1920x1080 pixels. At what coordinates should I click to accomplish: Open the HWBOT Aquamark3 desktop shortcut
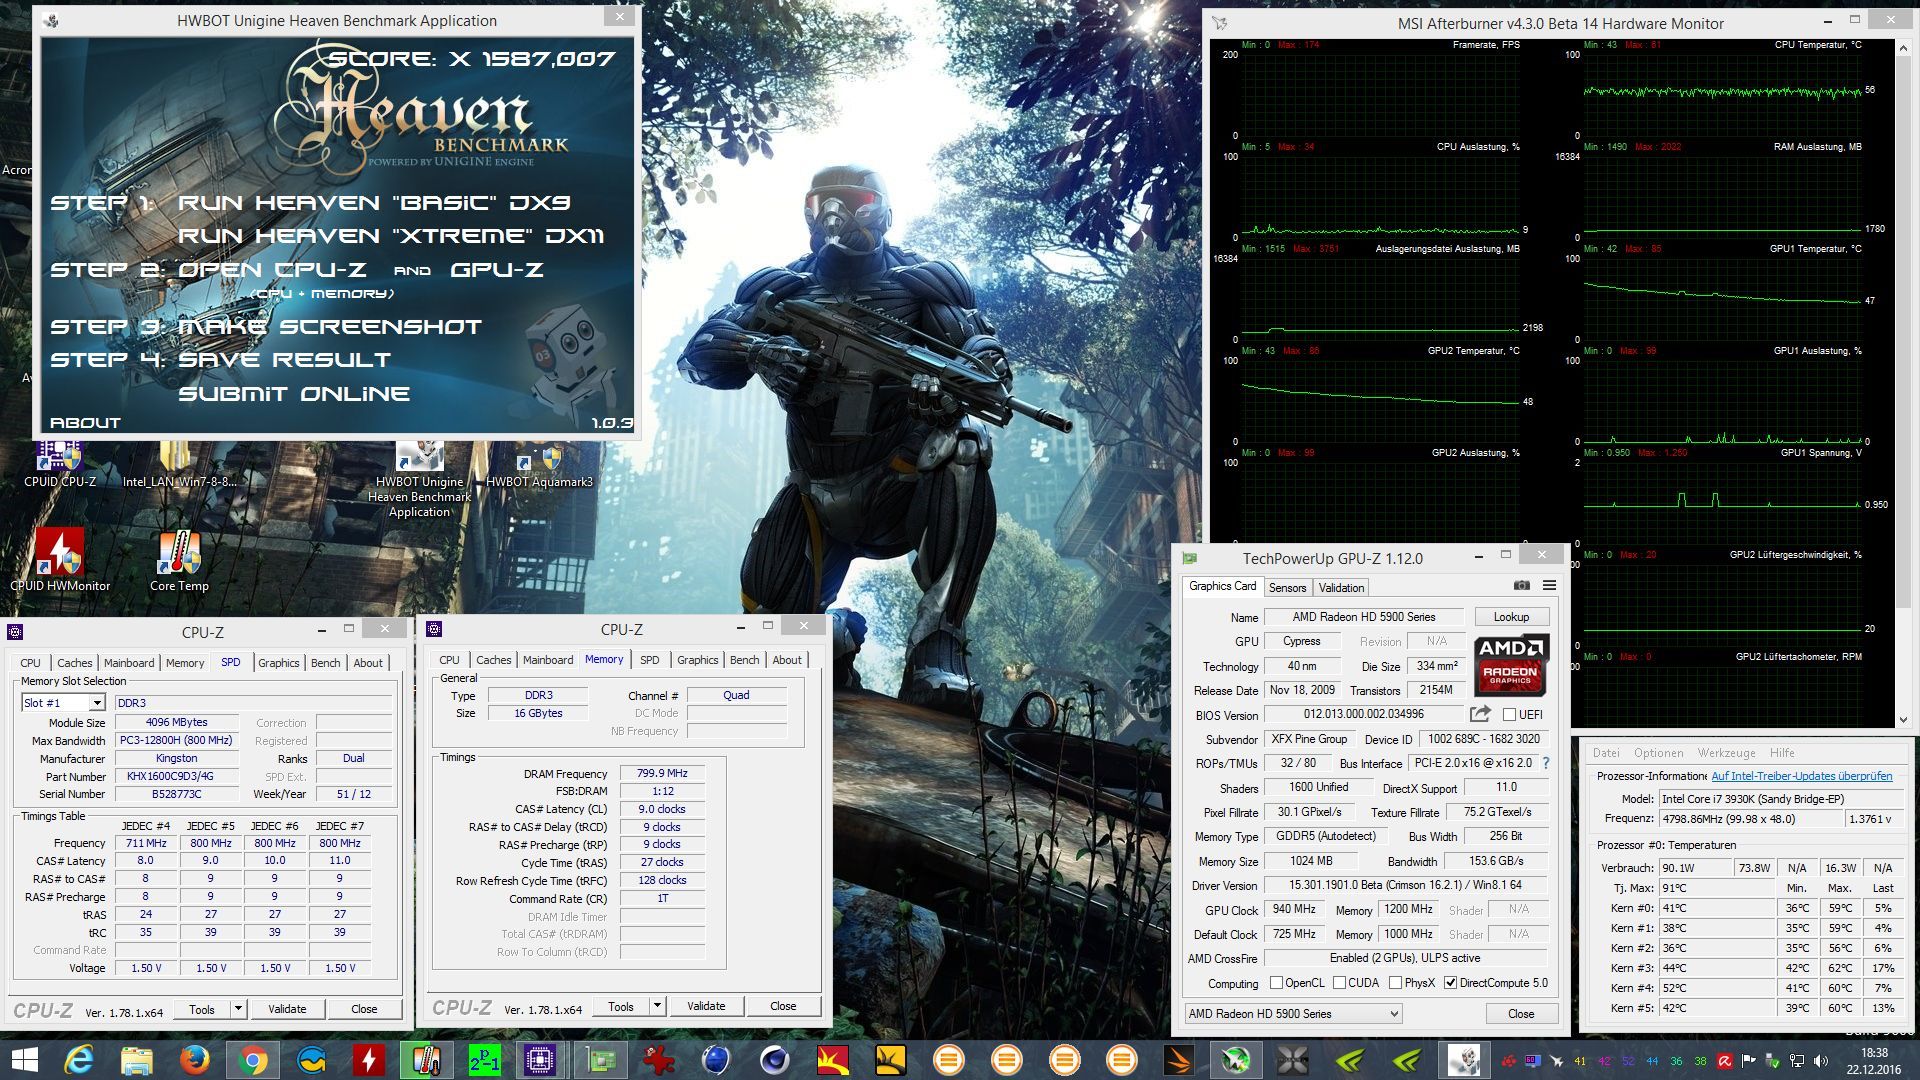click(539, 464)
